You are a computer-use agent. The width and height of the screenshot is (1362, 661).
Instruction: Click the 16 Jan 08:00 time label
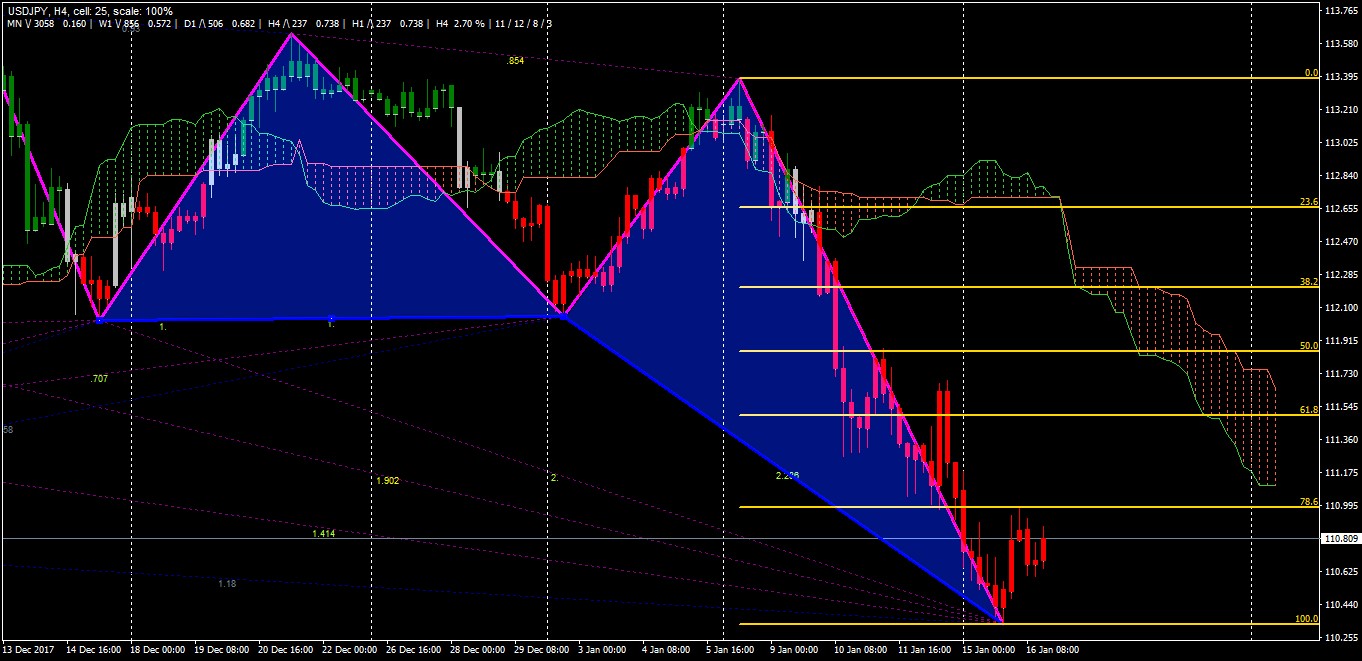click(1052, 650)
